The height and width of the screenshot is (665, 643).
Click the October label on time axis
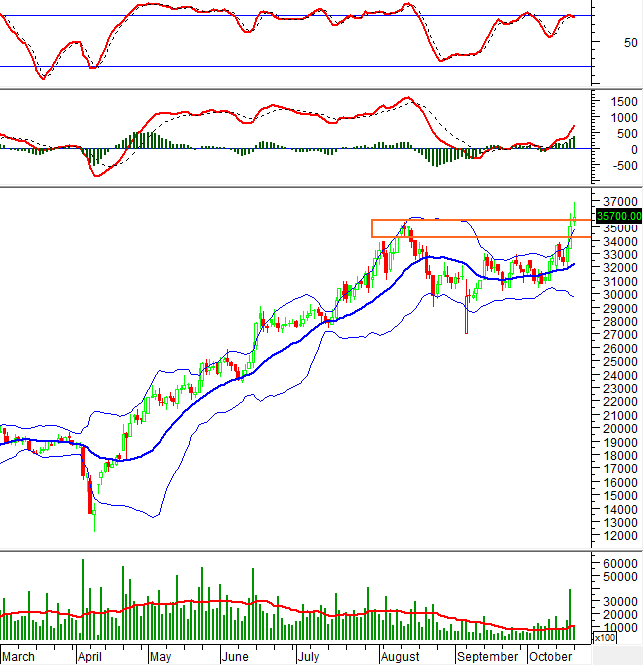pyautogui.click(x=549, y=657)
